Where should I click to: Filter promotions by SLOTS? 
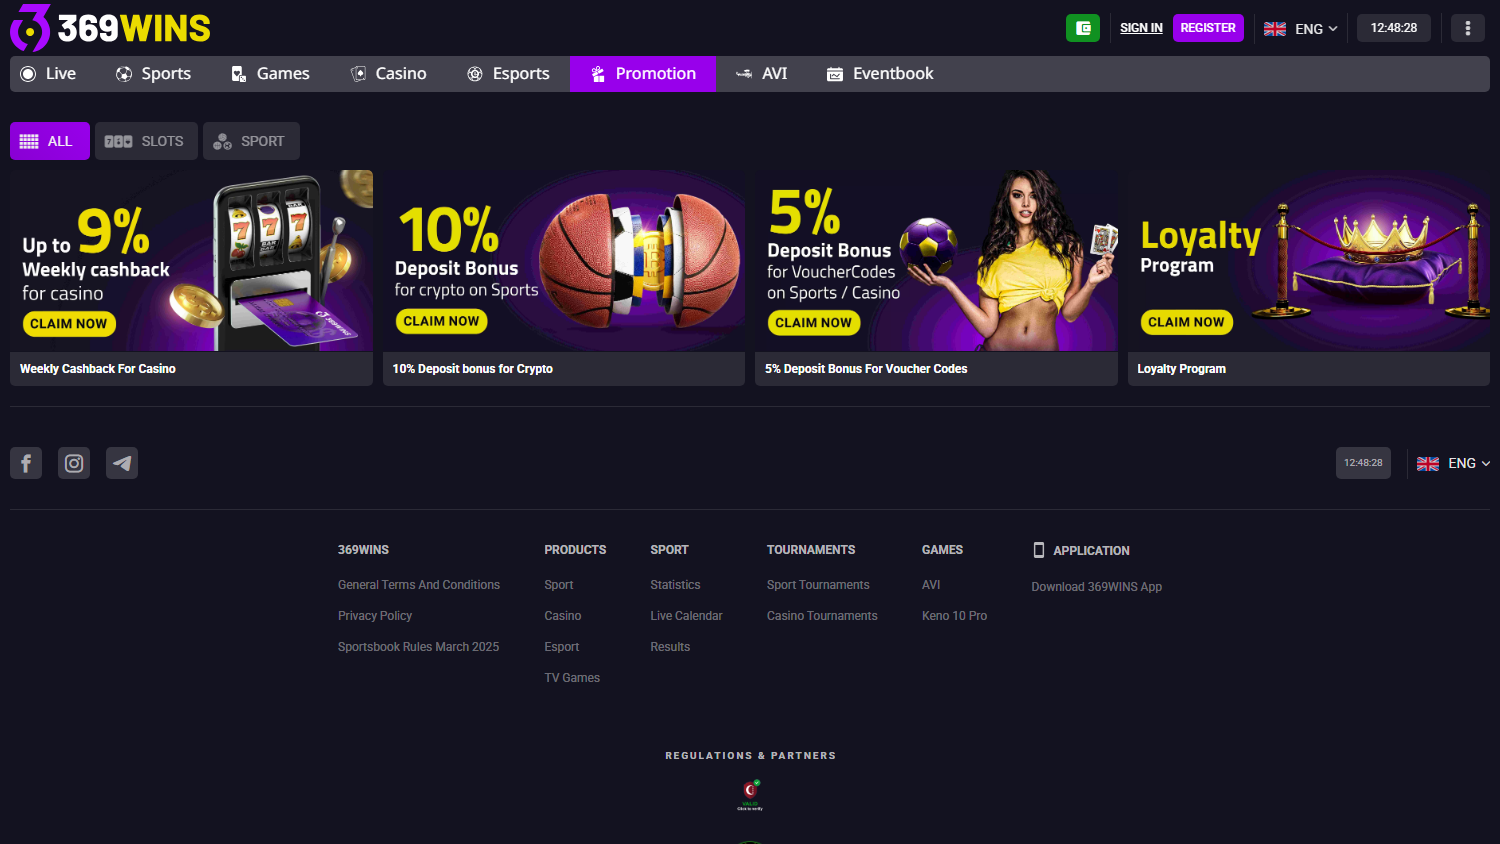pos(146,141)
